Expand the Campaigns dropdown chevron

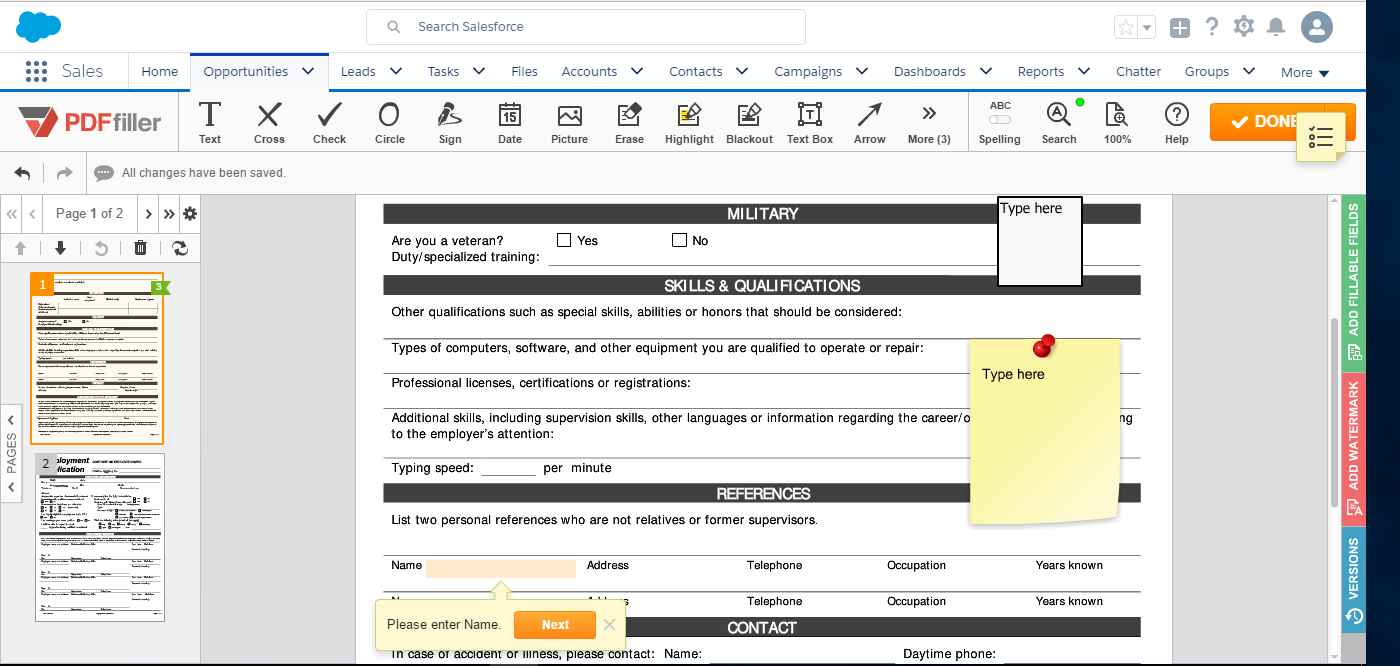862,71
